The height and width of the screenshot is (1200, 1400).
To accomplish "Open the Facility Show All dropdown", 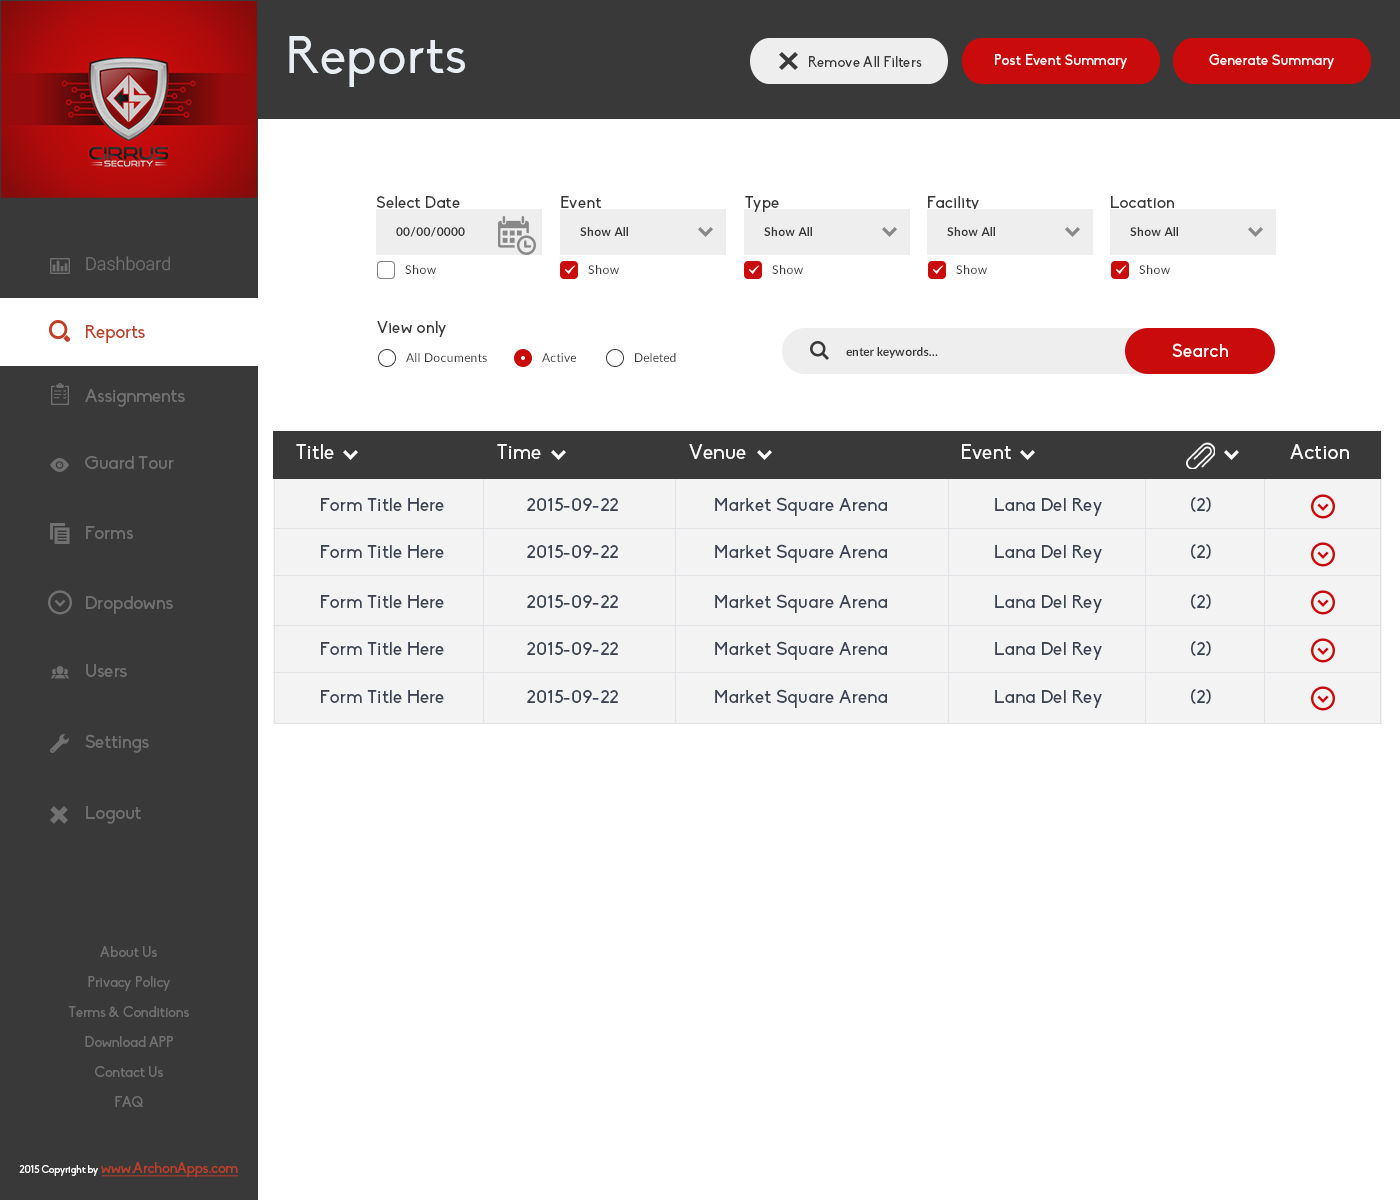I will [1010, 232].
